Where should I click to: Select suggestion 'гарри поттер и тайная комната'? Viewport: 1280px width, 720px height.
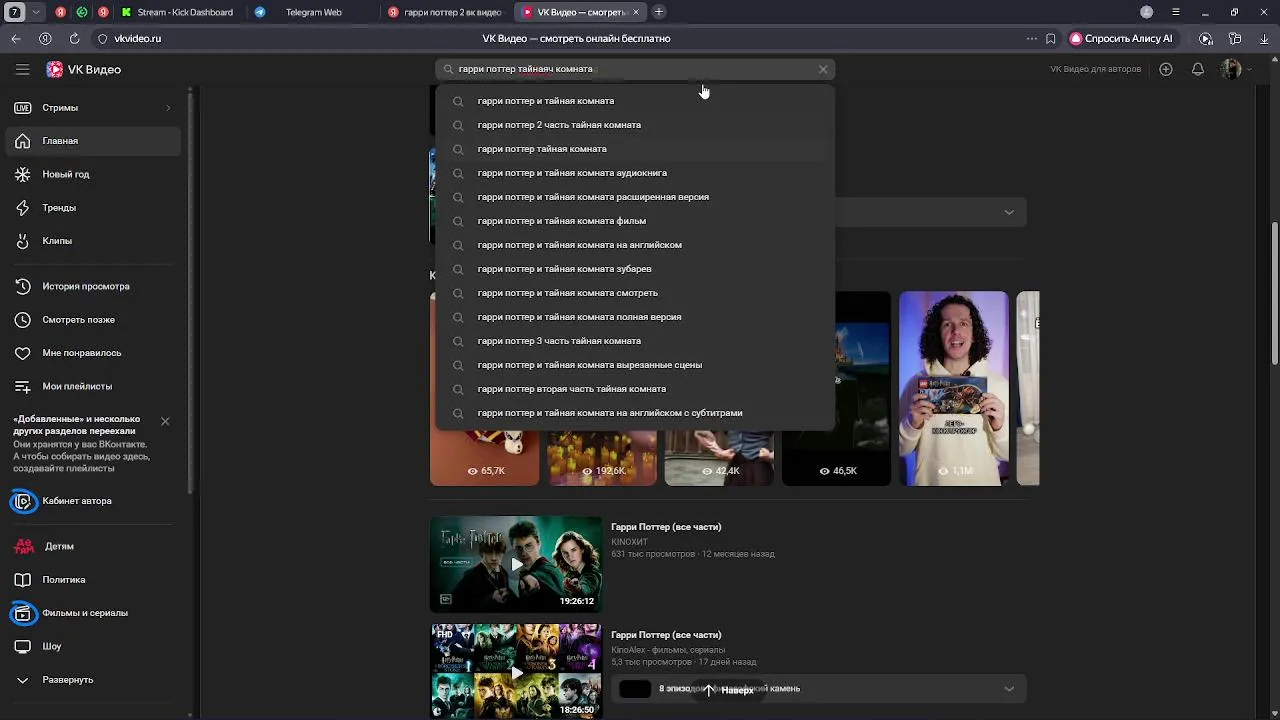(634, 101)
